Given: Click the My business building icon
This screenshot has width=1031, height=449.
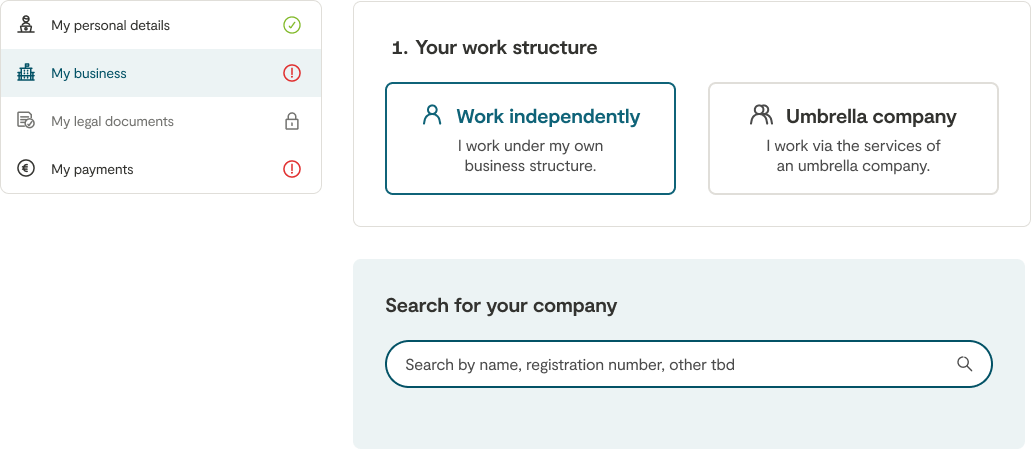Looking at the screenshot, I should tap(26, 73).
